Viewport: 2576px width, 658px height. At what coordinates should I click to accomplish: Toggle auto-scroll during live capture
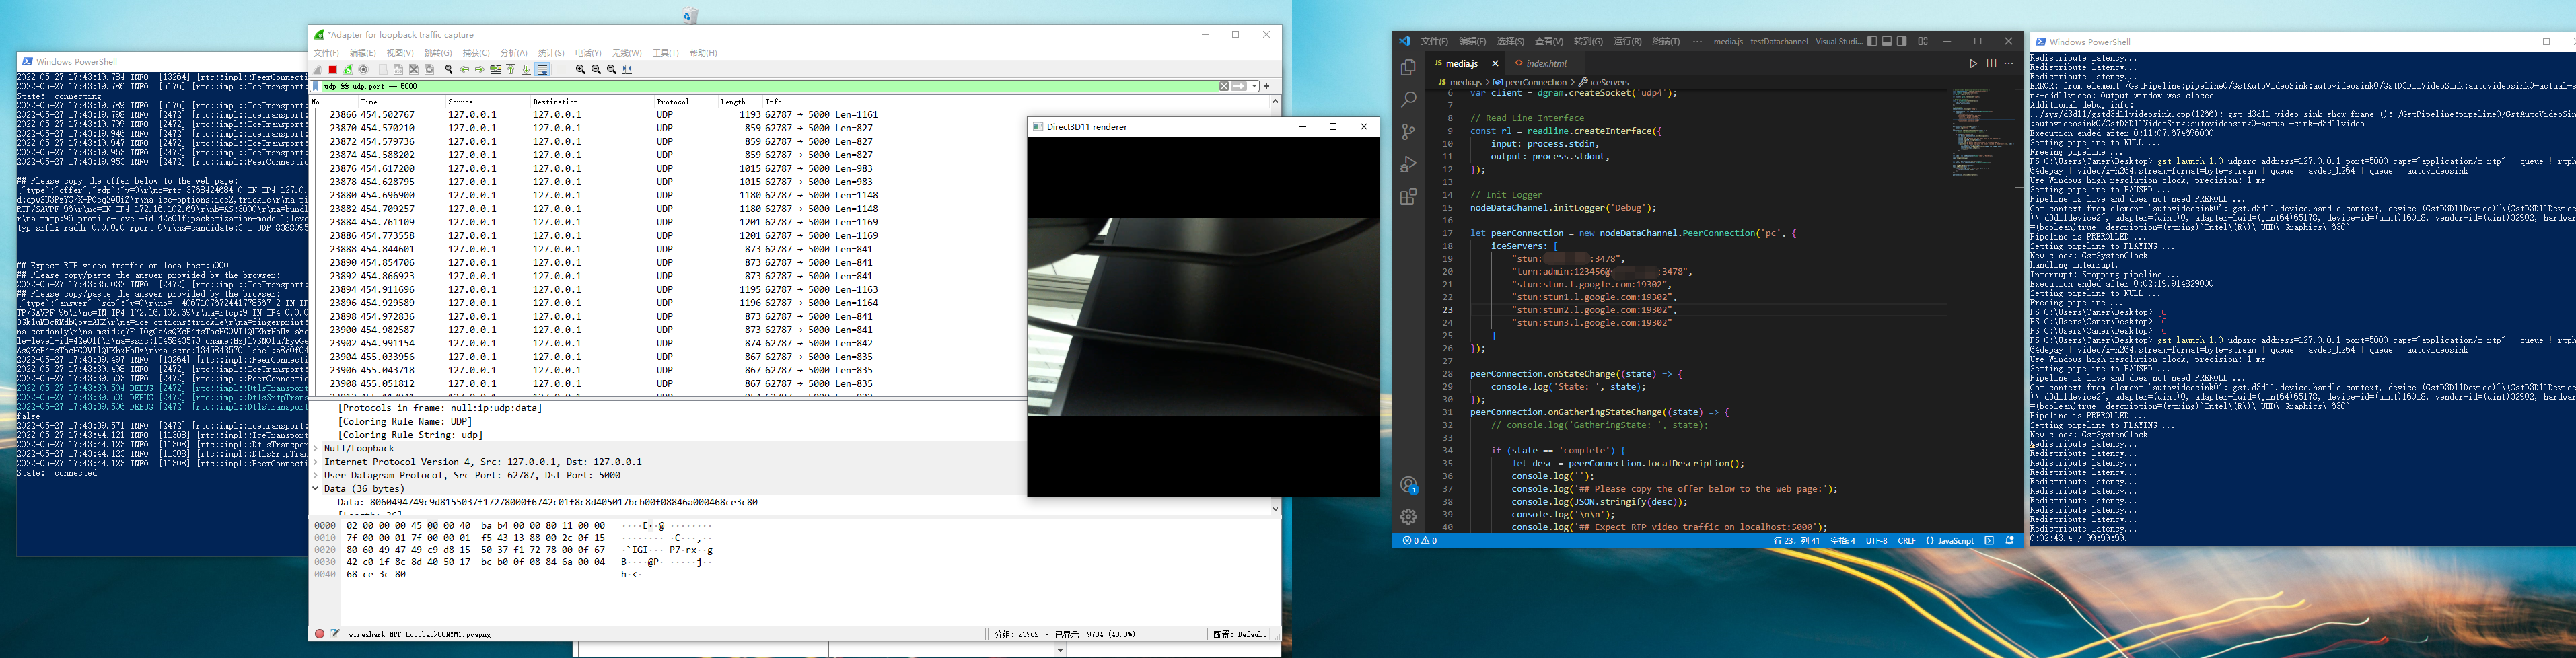click(542, 70)
